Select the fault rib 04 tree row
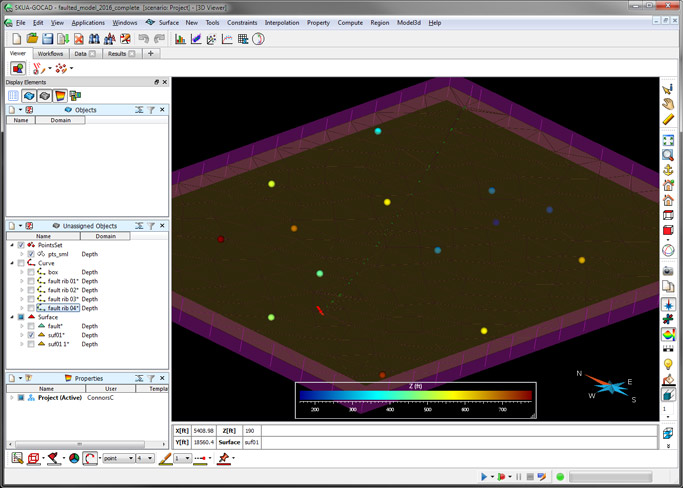This screenshot has width=683, height=488. coord(58,308)
